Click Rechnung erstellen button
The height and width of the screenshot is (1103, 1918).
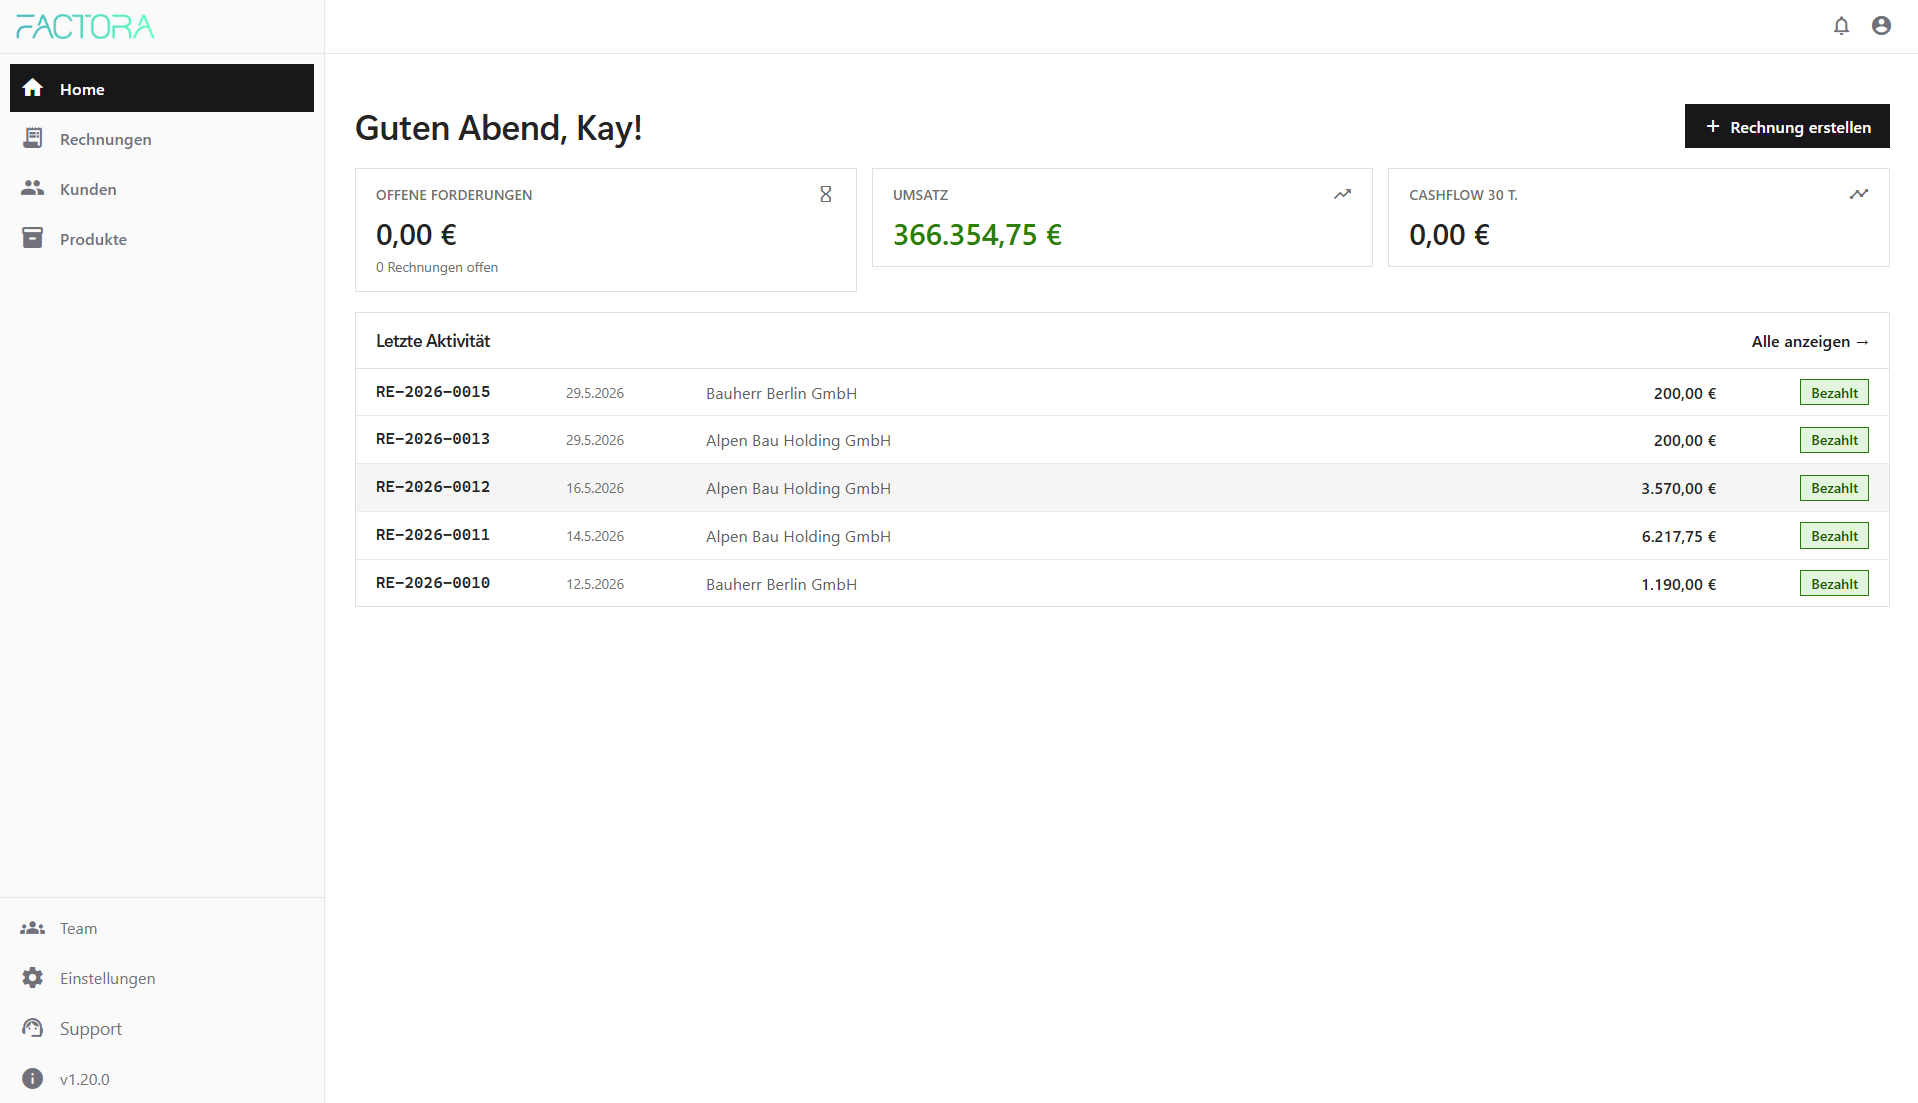(1787, 126)
